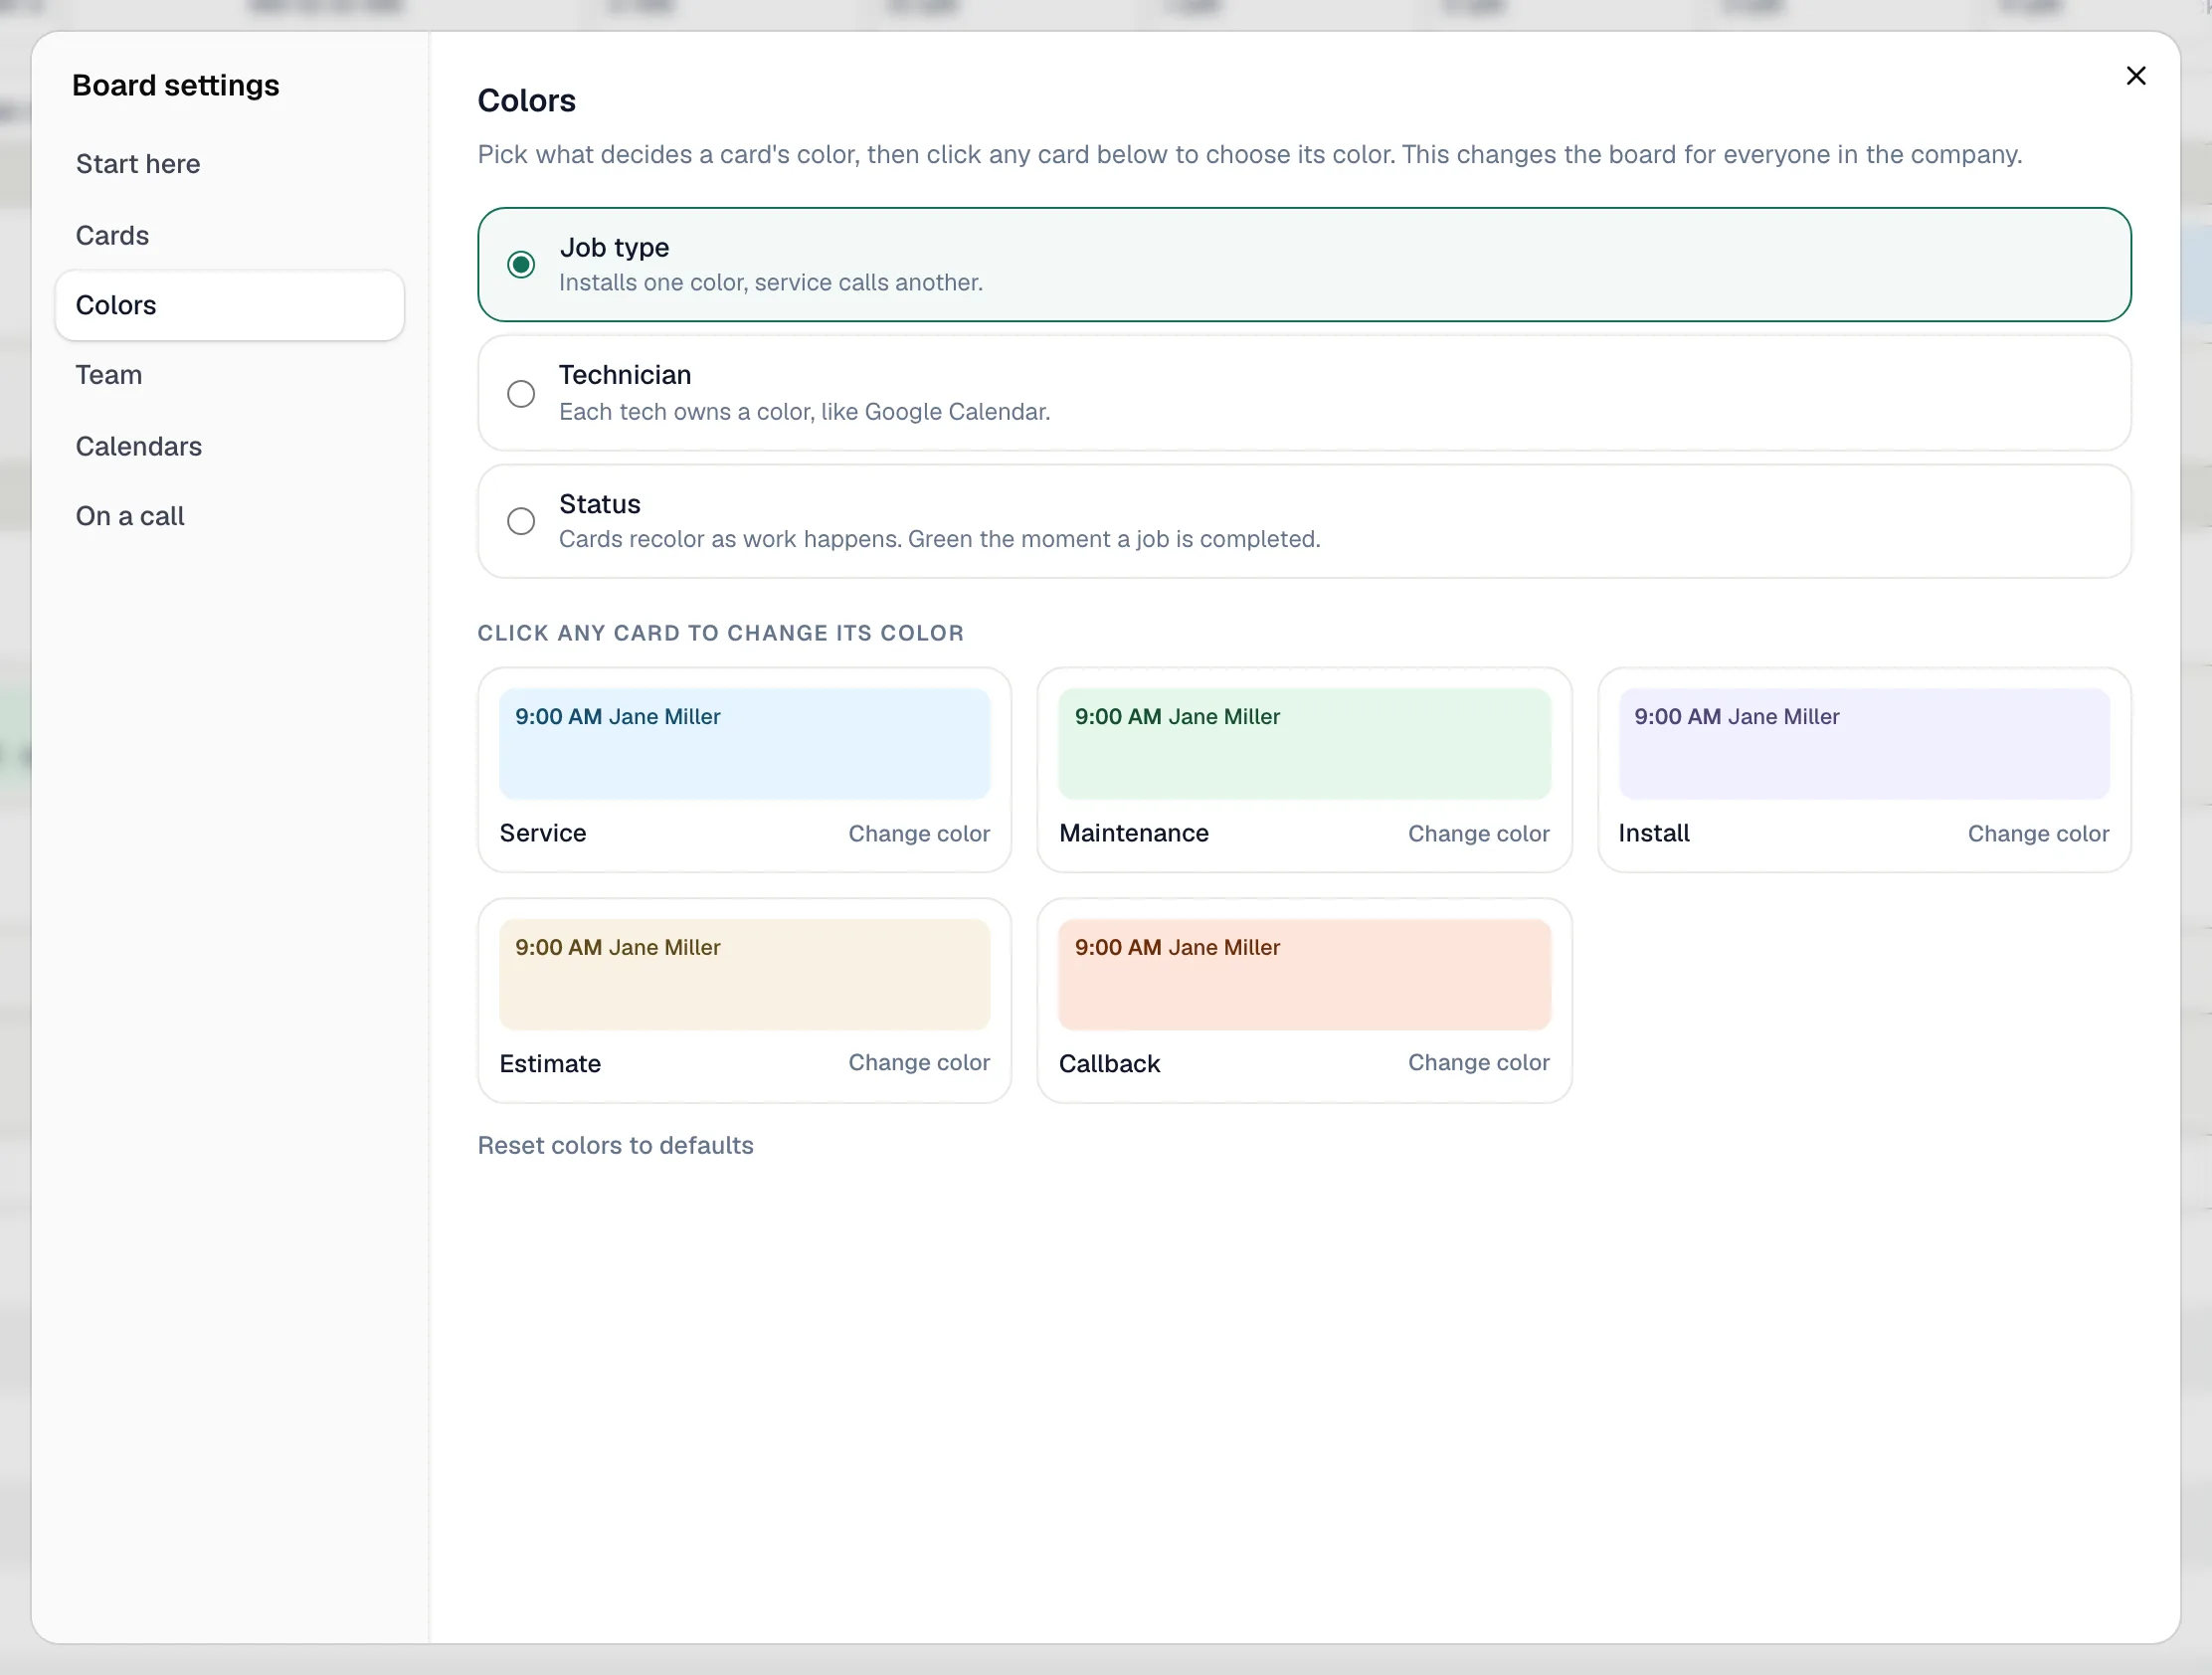This screenshot has width=2212, height=1675.
Task: Click the Maintenance card label
Action: pos(1133,833)
